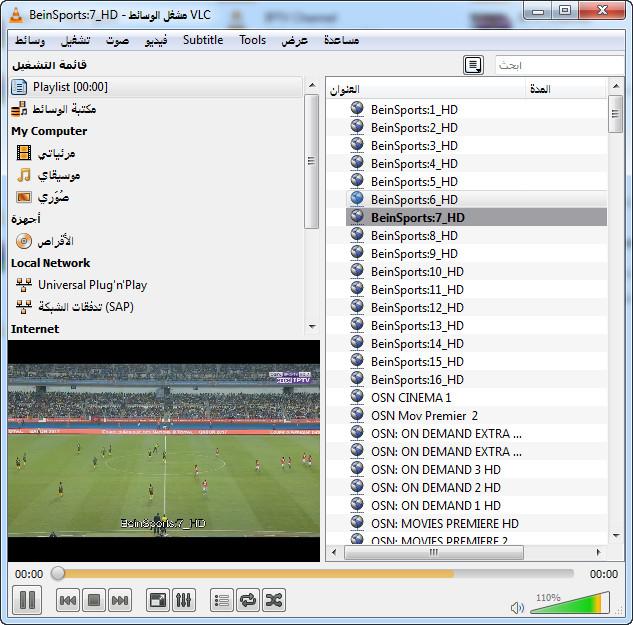Open the Subtitle menu

point(203,40)
